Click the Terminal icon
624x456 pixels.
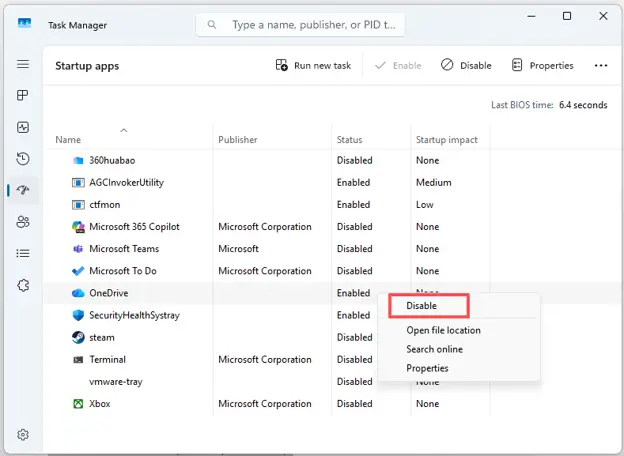point(78,360)
